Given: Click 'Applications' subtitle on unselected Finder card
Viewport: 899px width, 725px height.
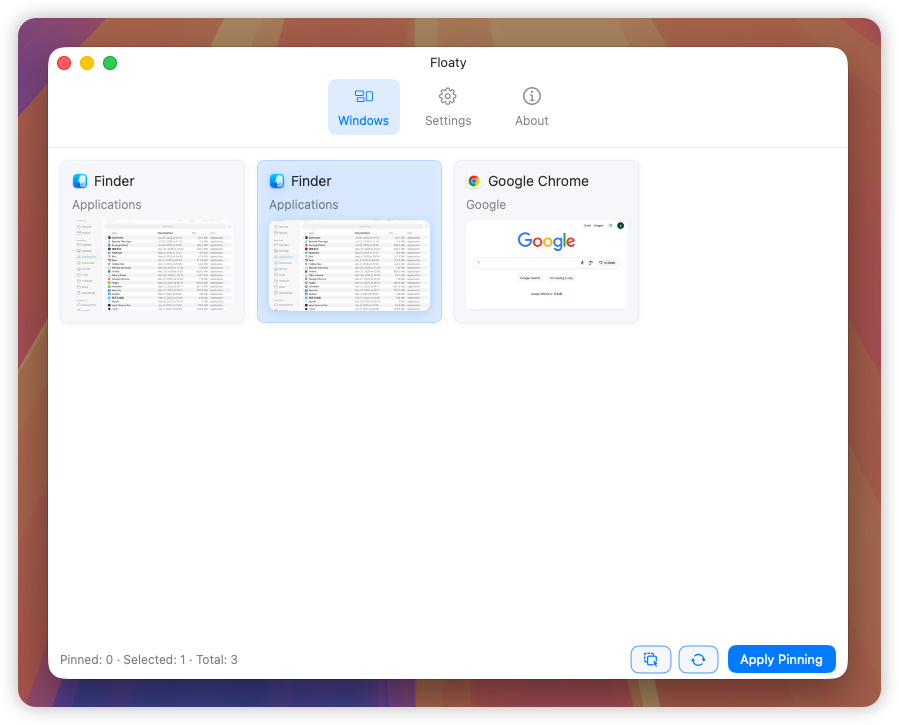Looking at the screenshot, I should [x=107, y=205].
